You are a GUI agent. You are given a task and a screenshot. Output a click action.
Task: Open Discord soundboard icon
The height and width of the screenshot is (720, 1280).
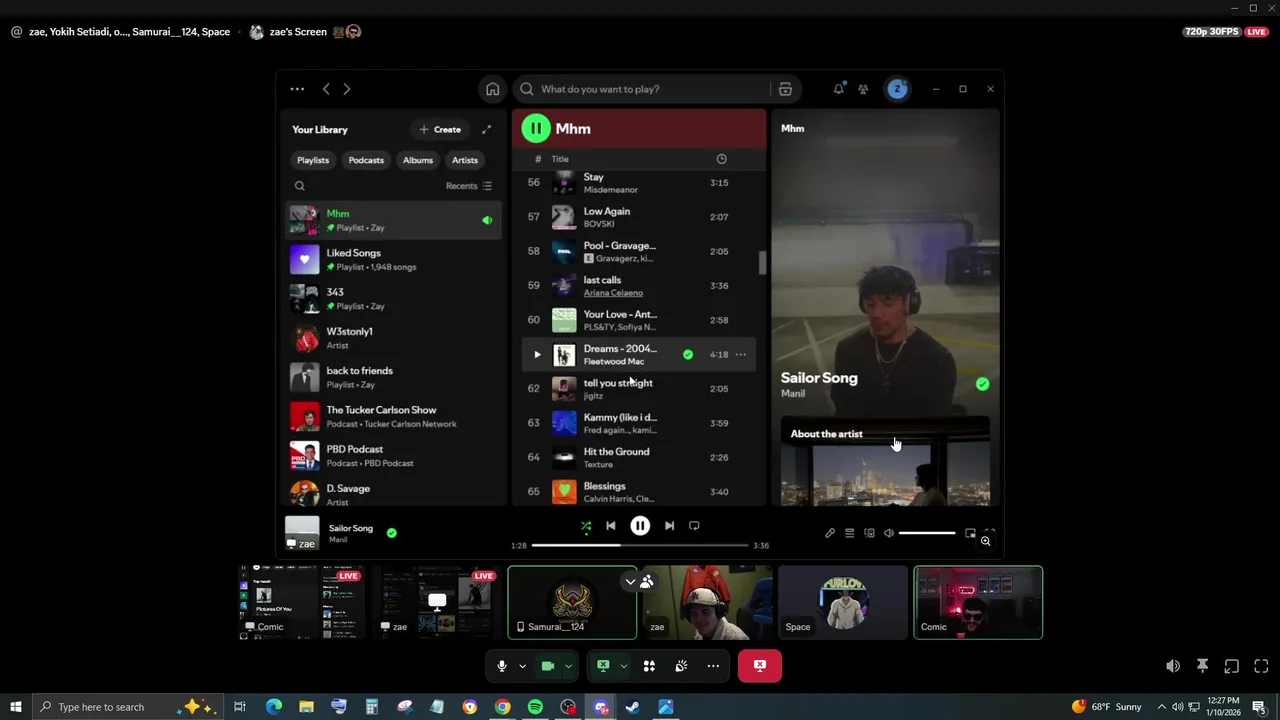click(x=681, y=666)
